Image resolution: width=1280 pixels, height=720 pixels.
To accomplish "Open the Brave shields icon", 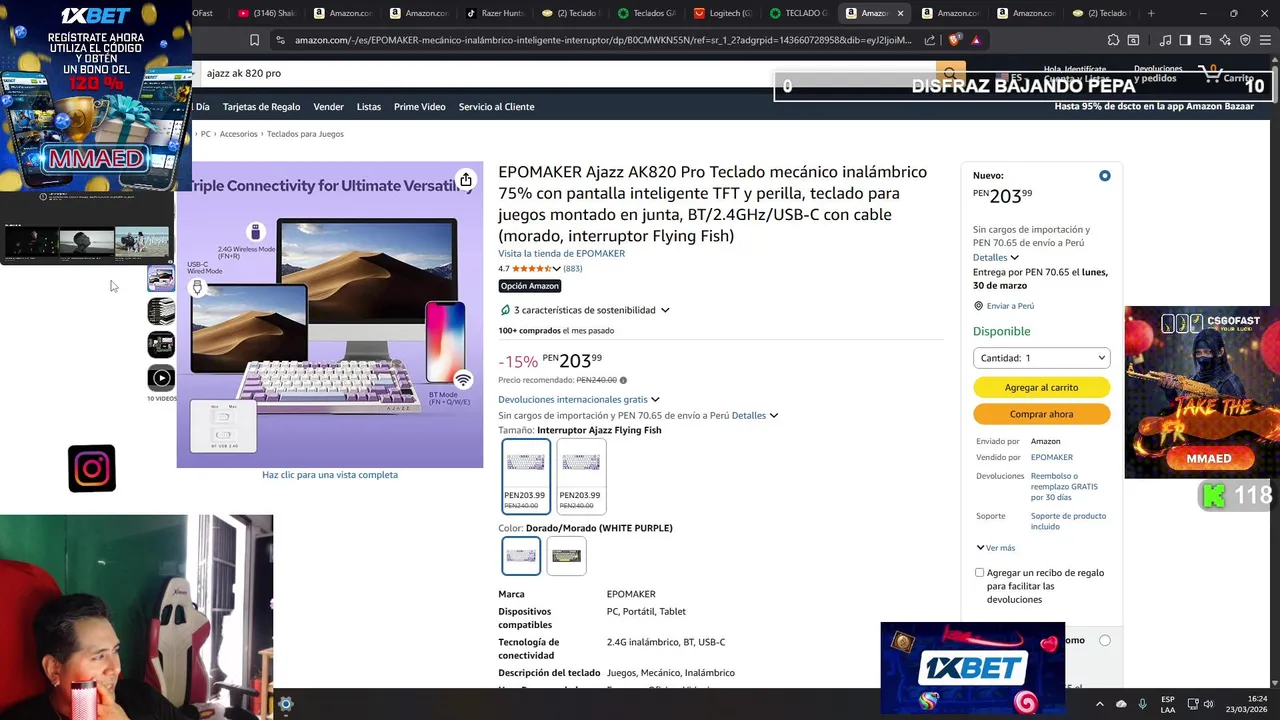I will tap(954, 40).
